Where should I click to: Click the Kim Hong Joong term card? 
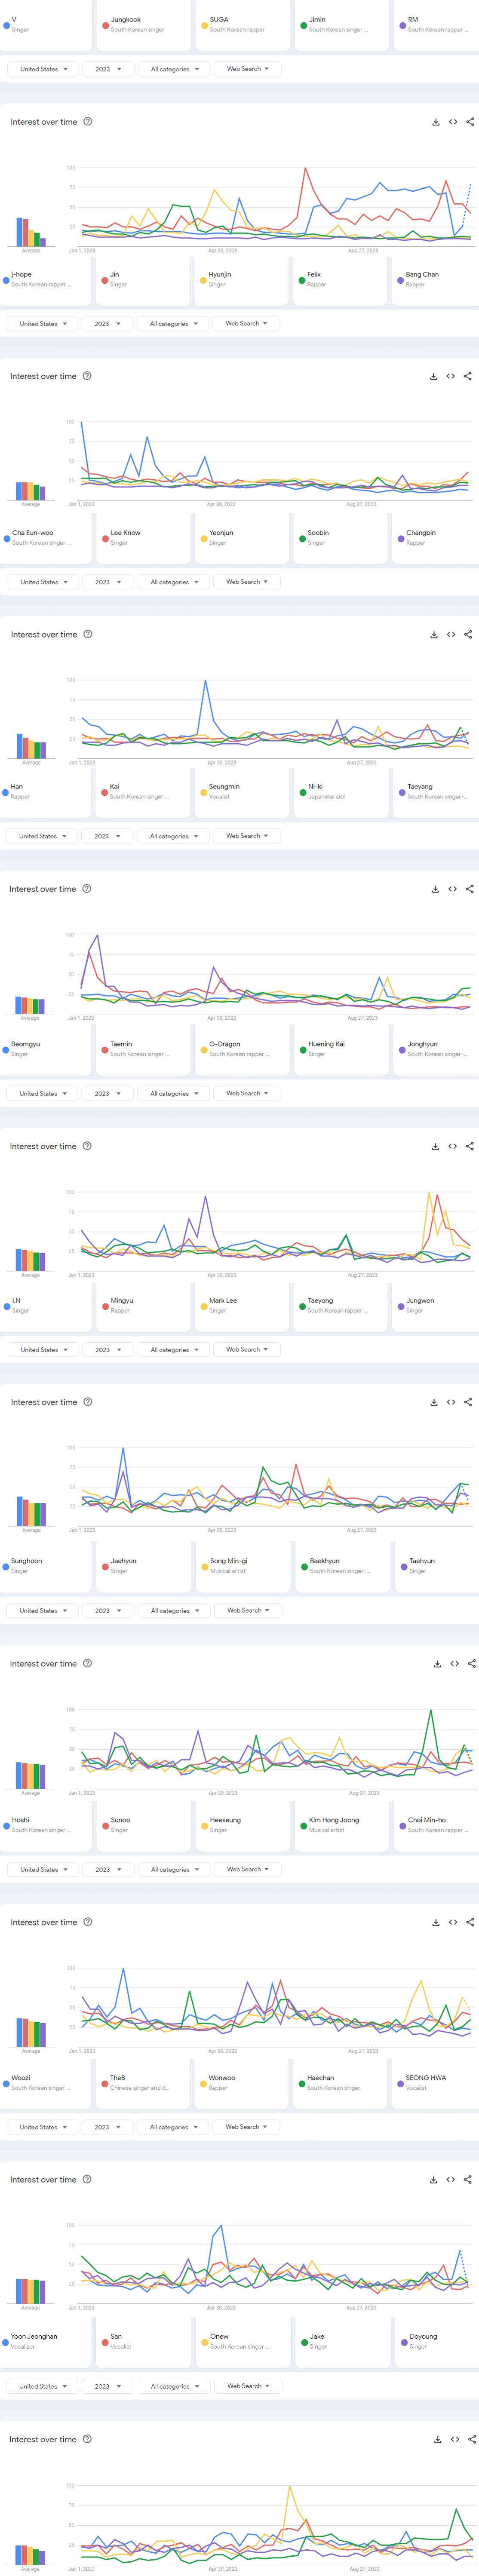[x=340, y=1824]
